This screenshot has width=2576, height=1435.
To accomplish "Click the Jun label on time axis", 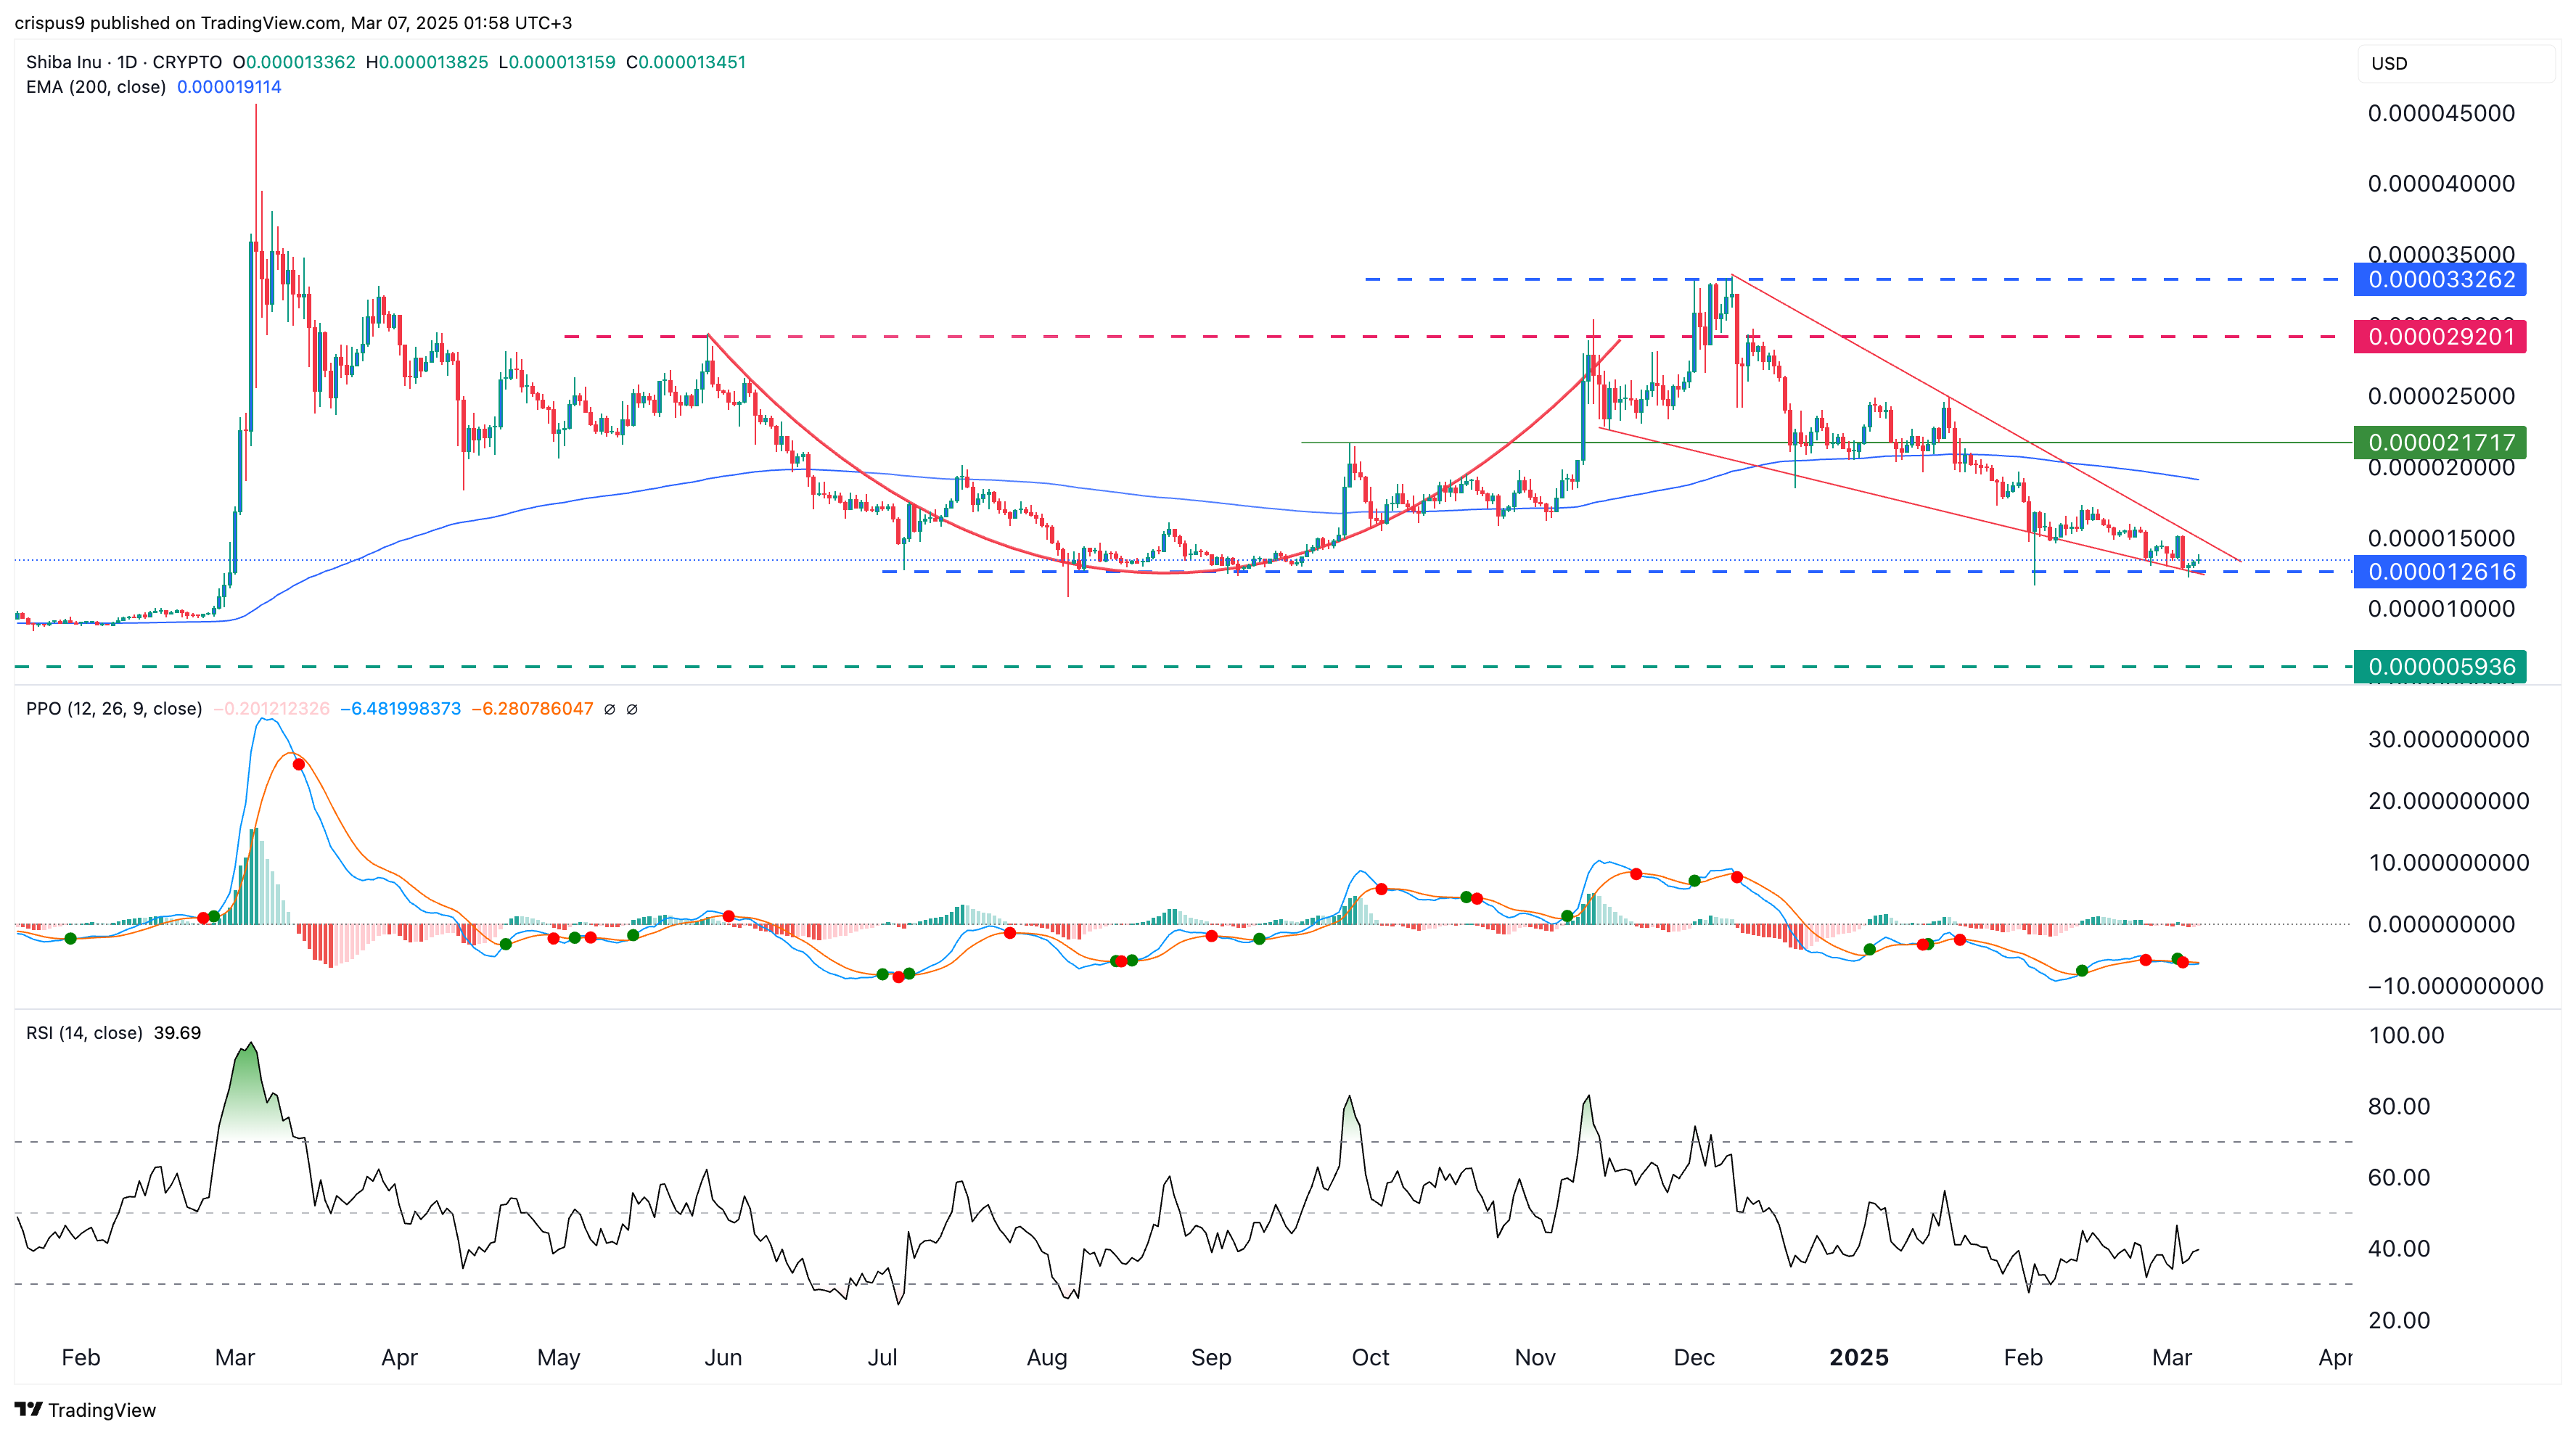I will (723, 1358).
